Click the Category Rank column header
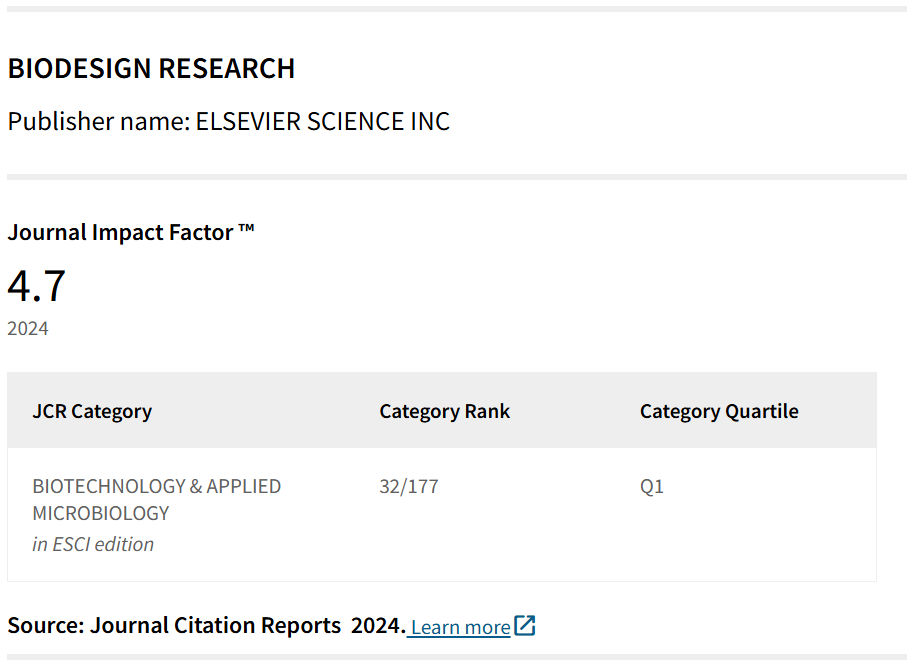 [x=444, y=411]
